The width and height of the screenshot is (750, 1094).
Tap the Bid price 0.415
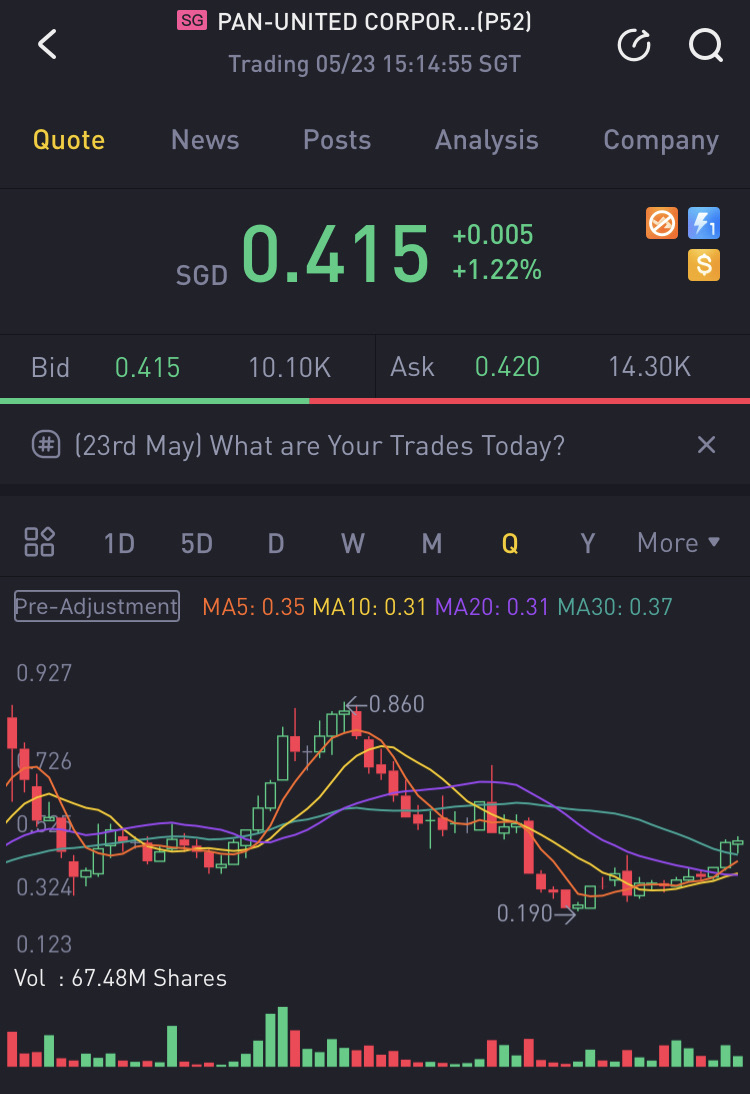[x=147, y=368]
